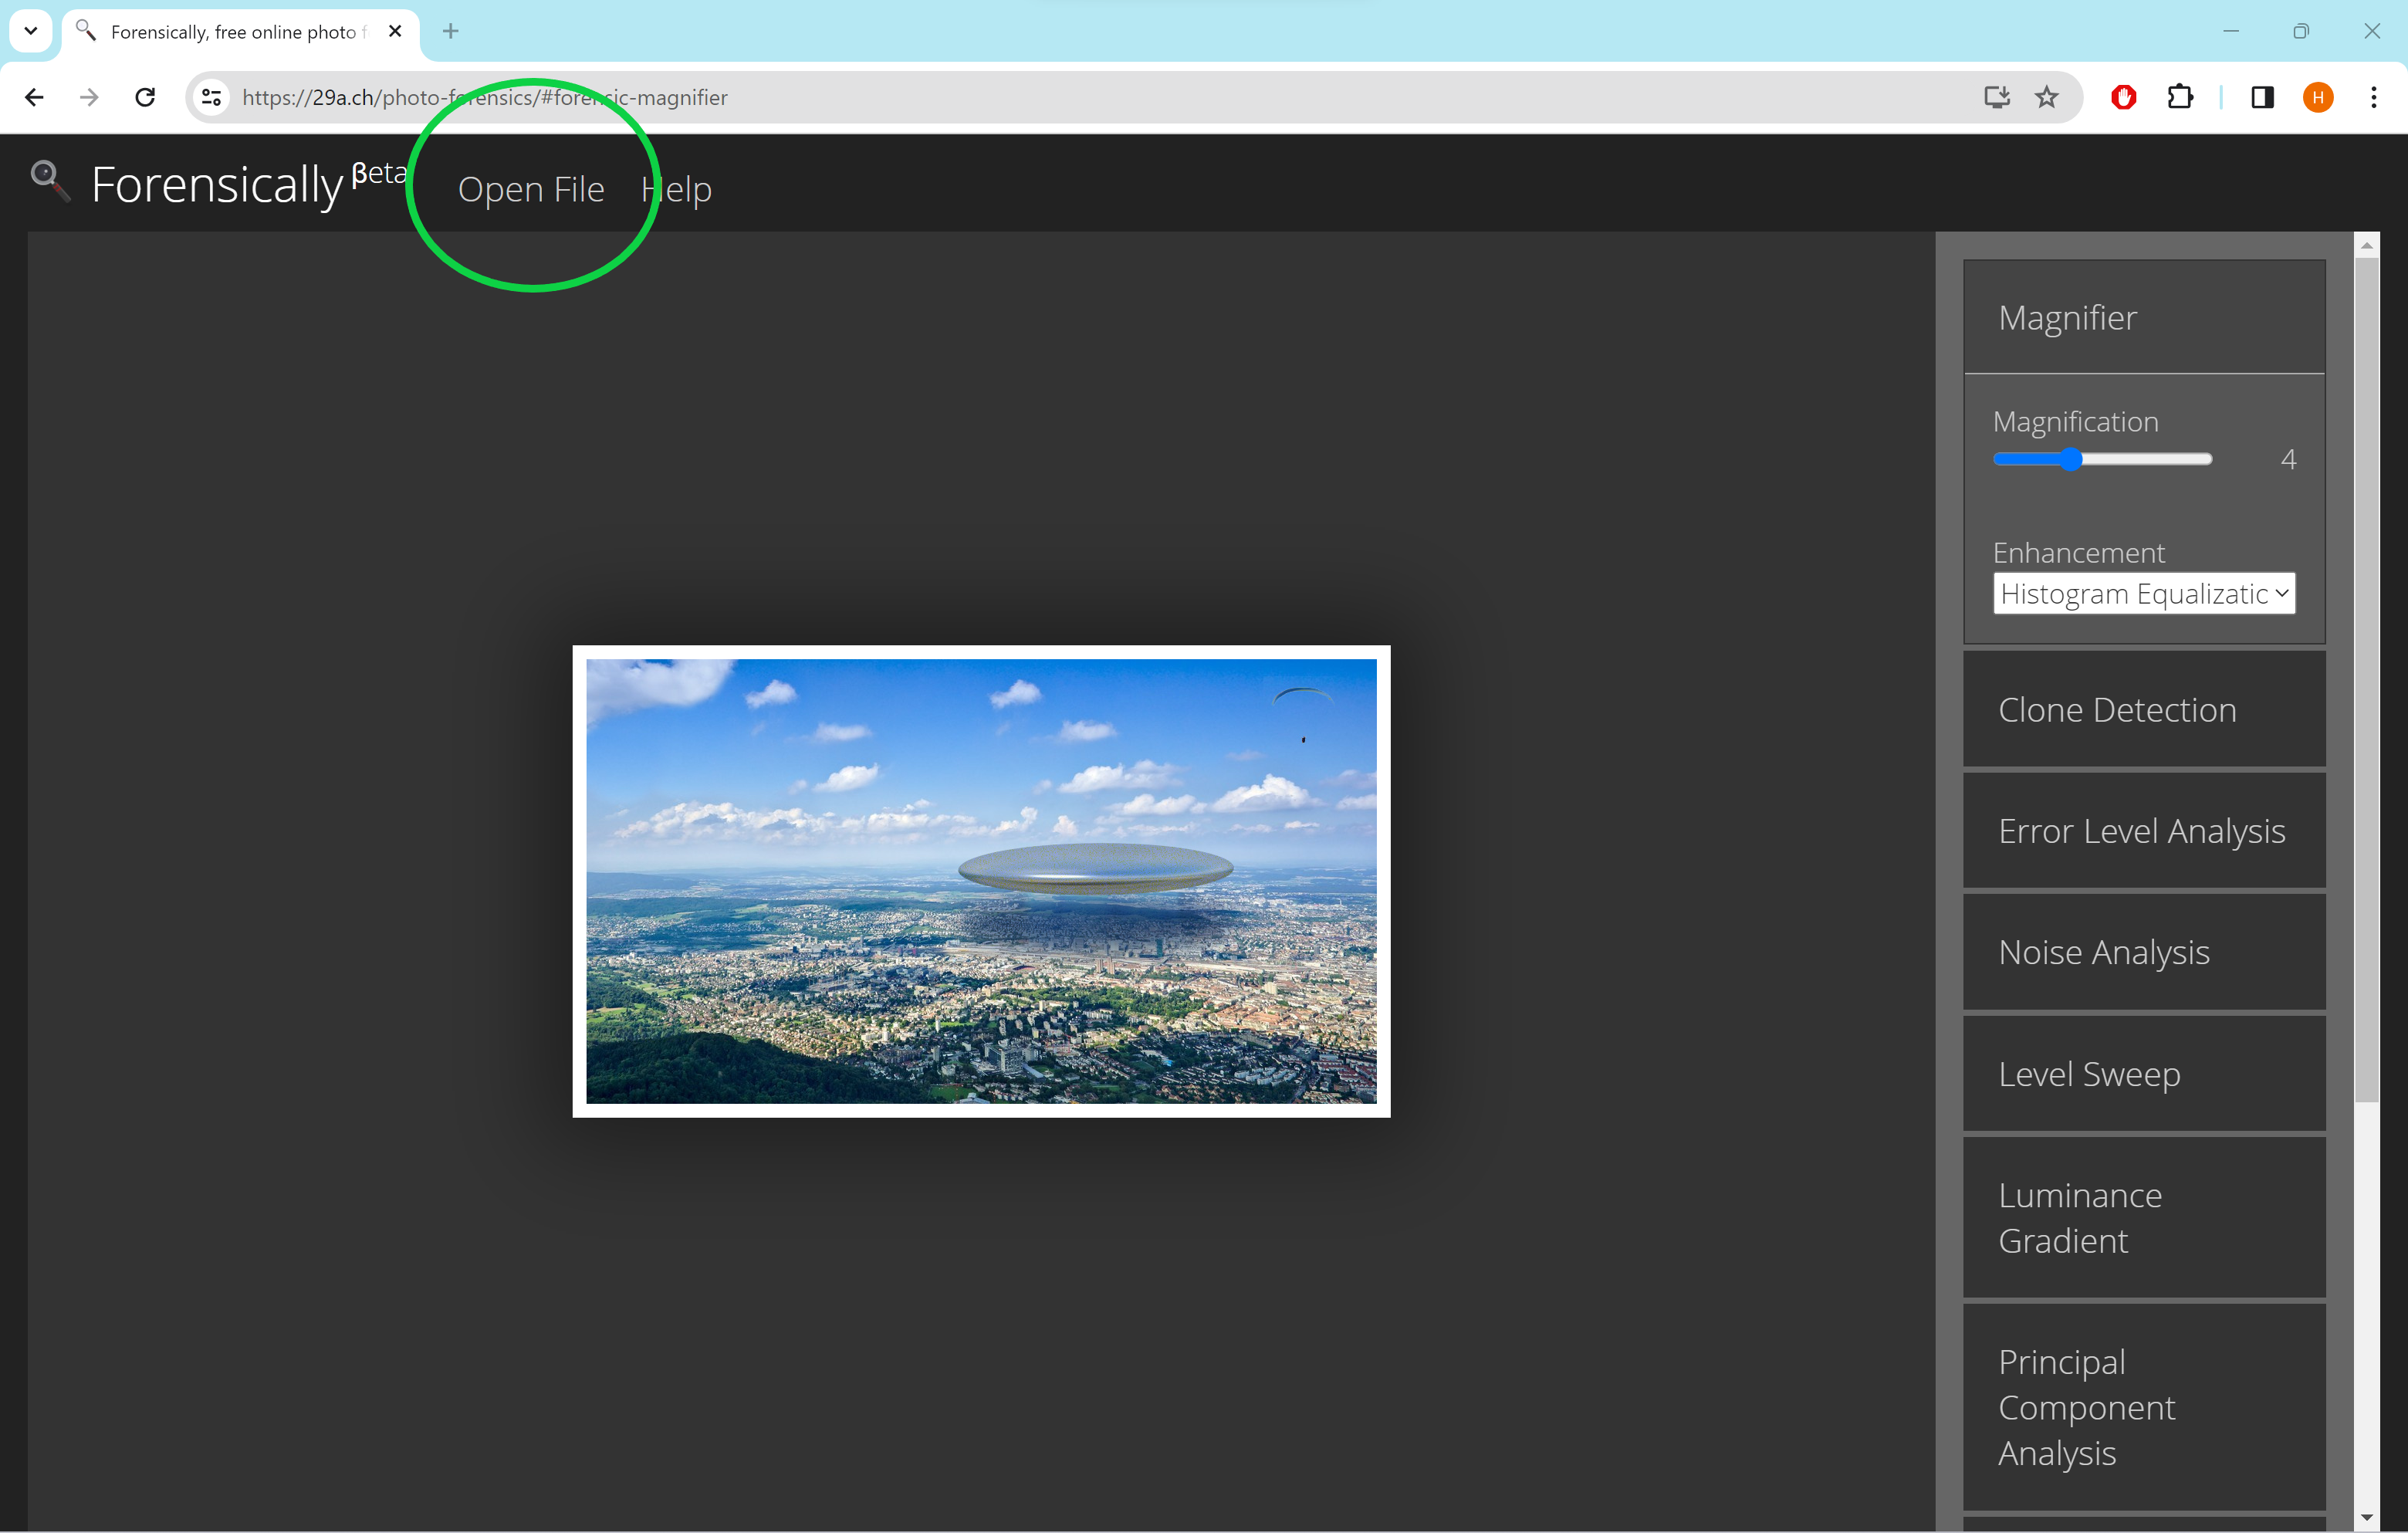The height and width of the screenshot is (1533, 2408).
Task: Open the Chrome three-dot menu
Action: (2373, 97)
